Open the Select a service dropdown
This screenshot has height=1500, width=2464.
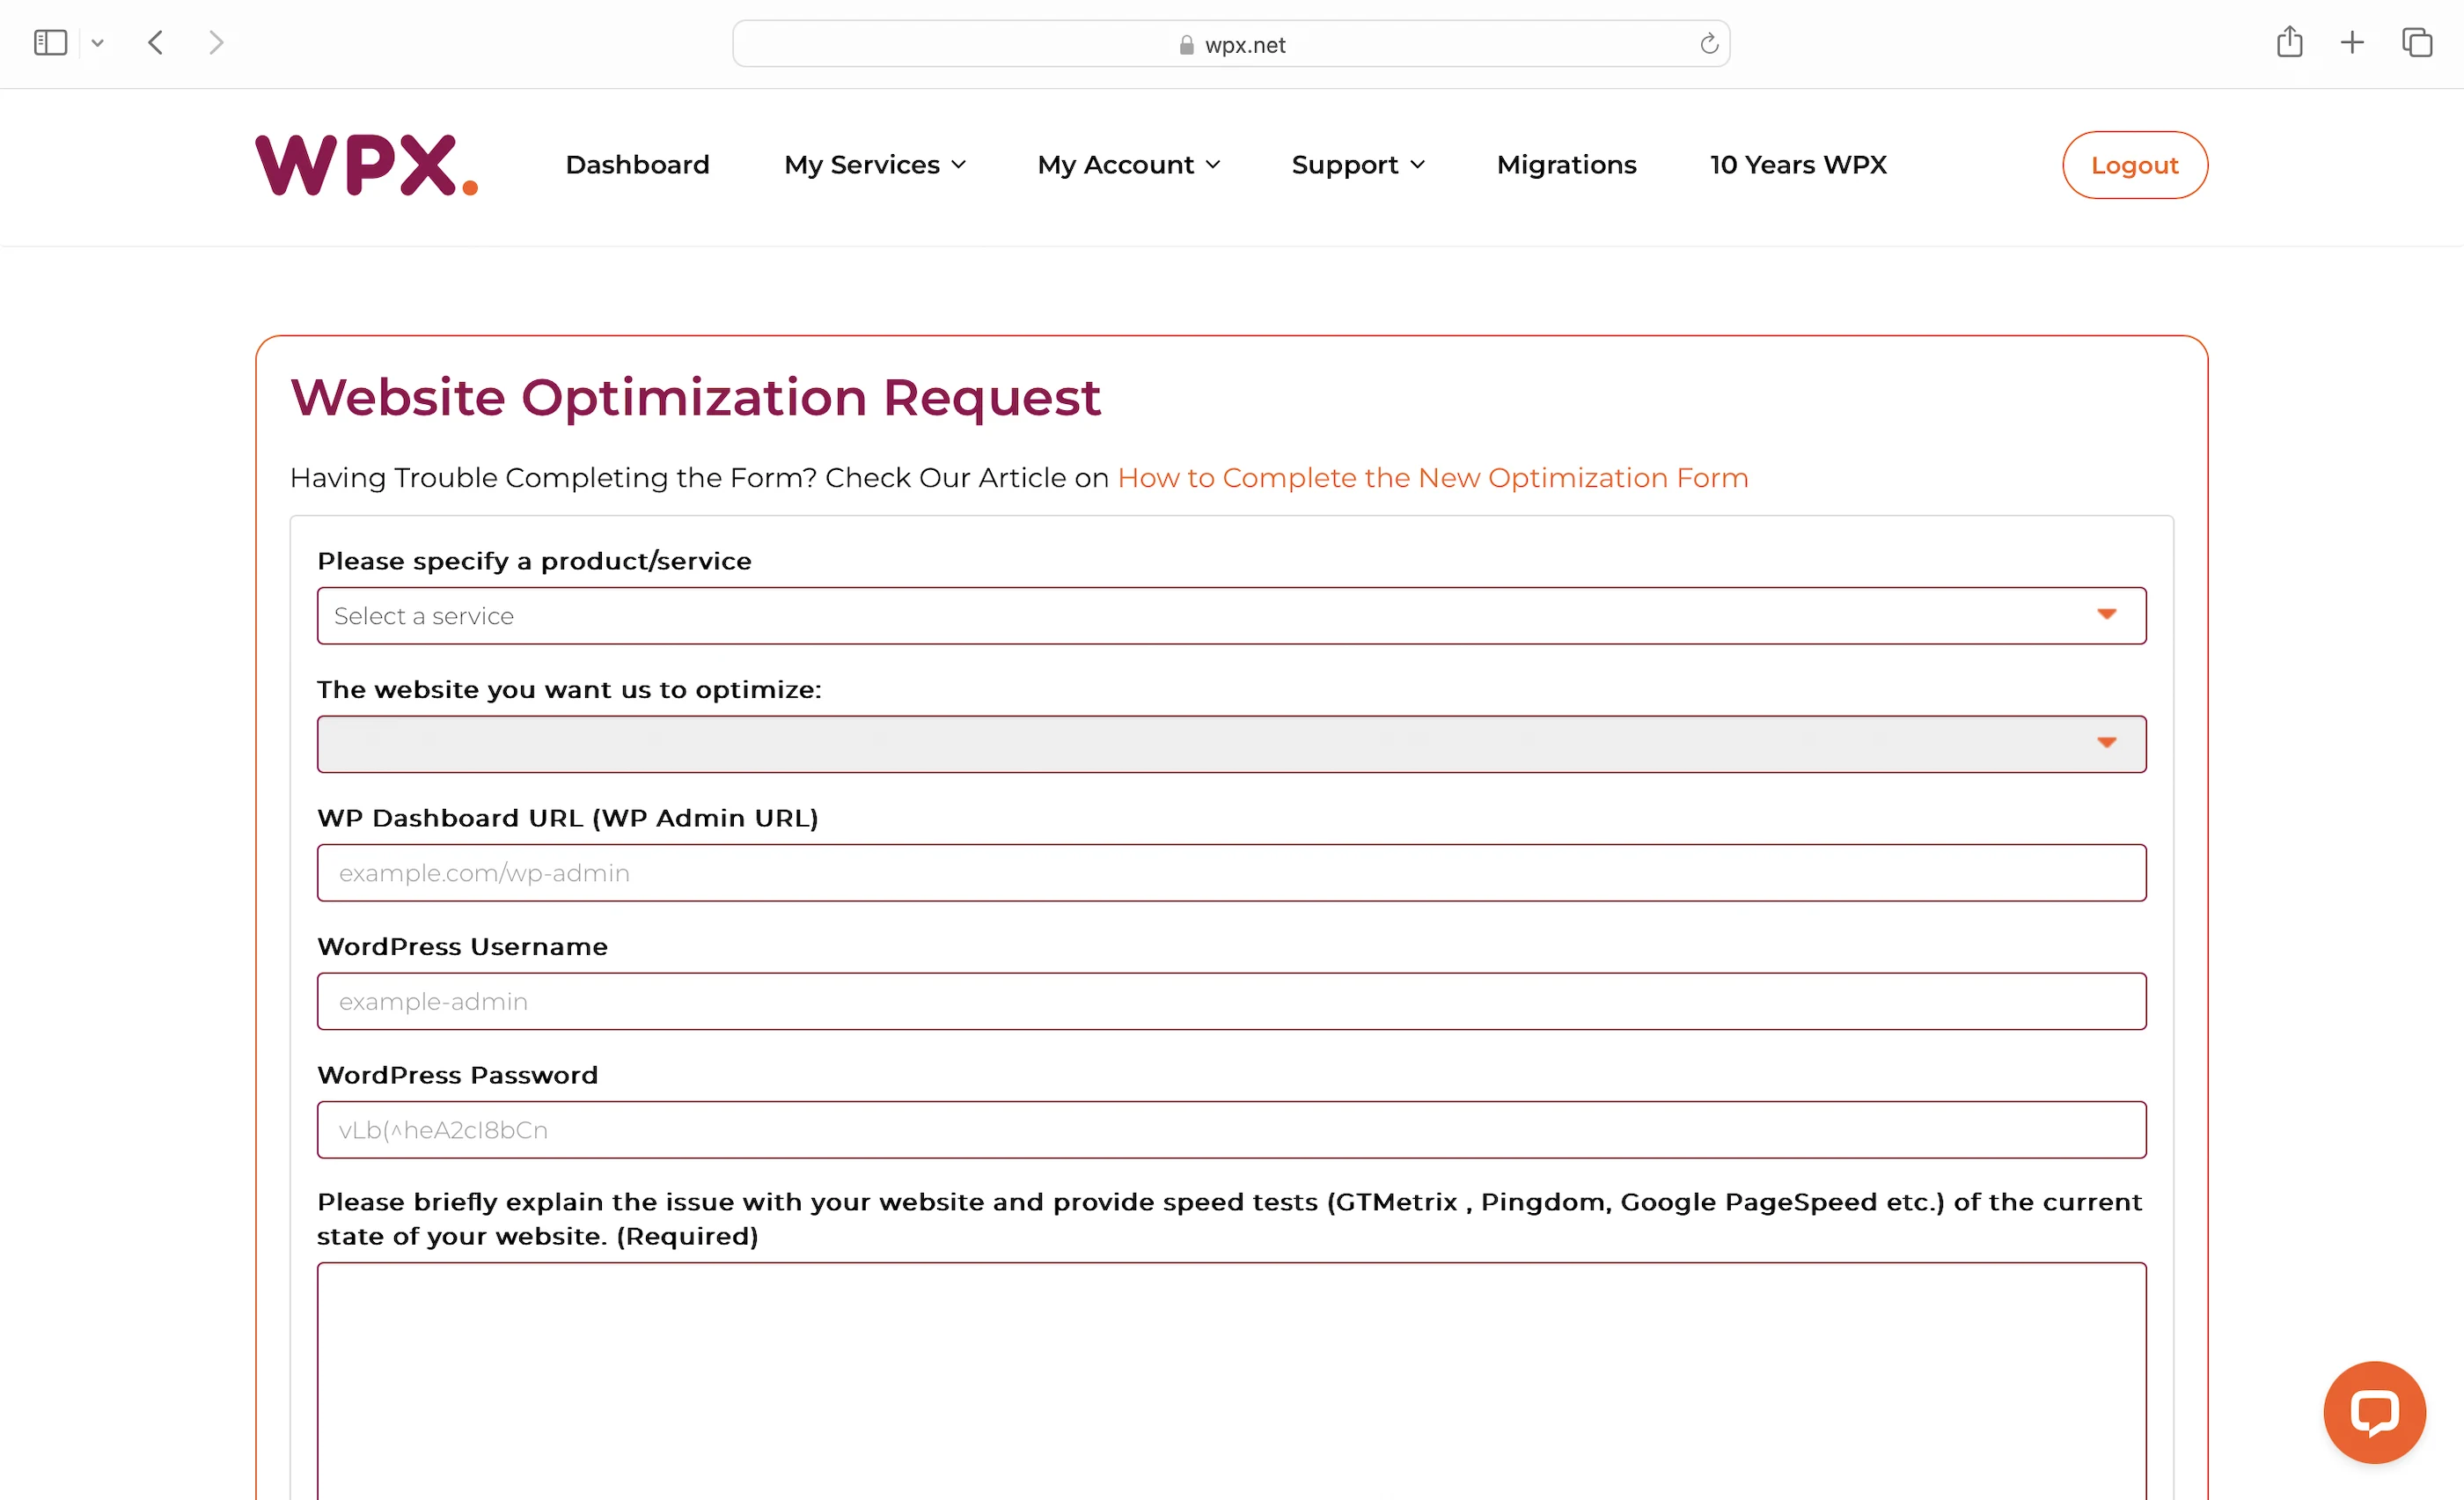(1231, 616)
